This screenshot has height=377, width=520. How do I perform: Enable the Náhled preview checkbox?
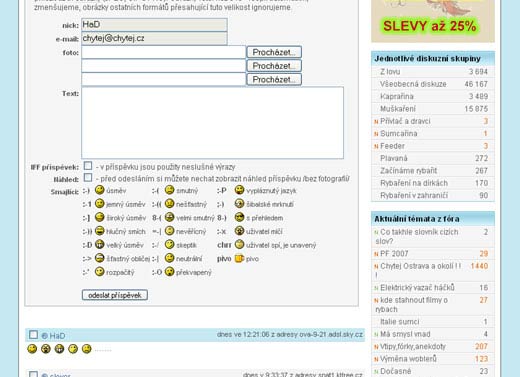point(88,177)
